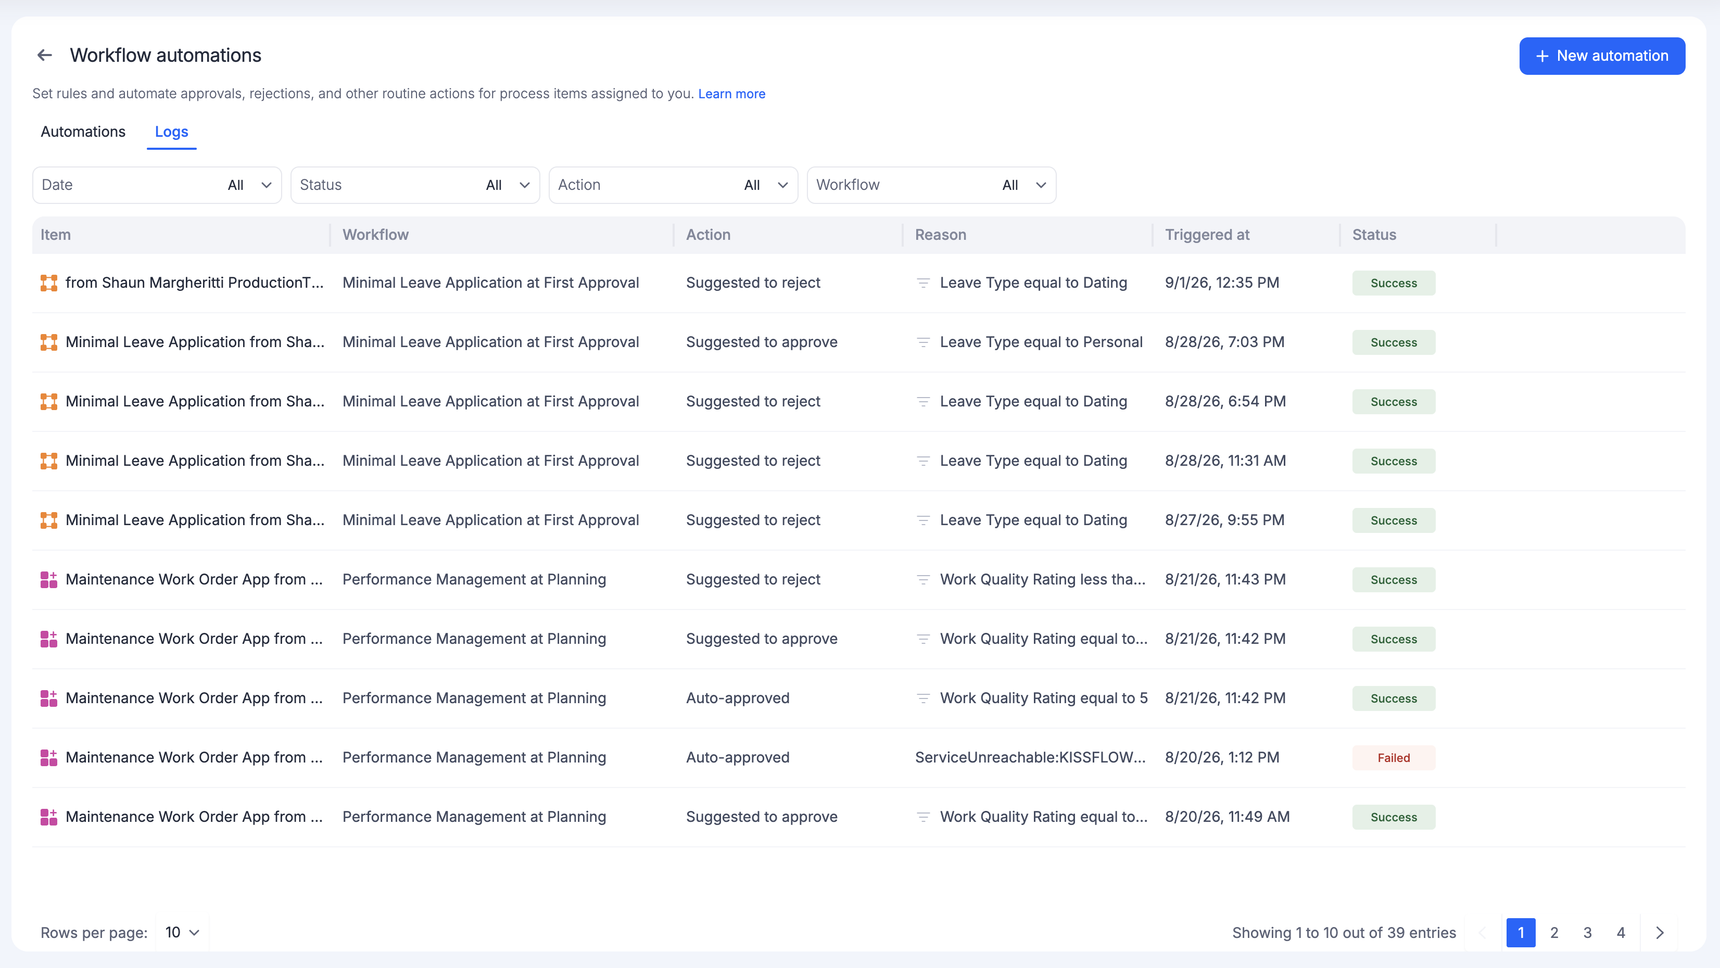
Task: Click the Item column header
Action: (56, 235)
